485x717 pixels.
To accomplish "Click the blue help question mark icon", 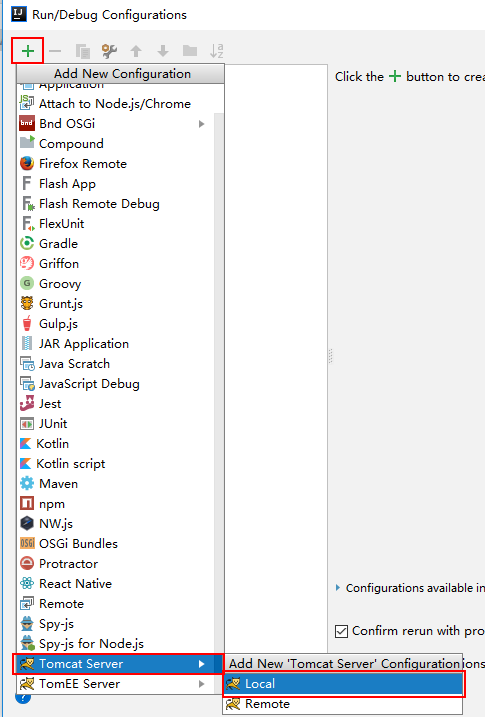I will [23, 698].
